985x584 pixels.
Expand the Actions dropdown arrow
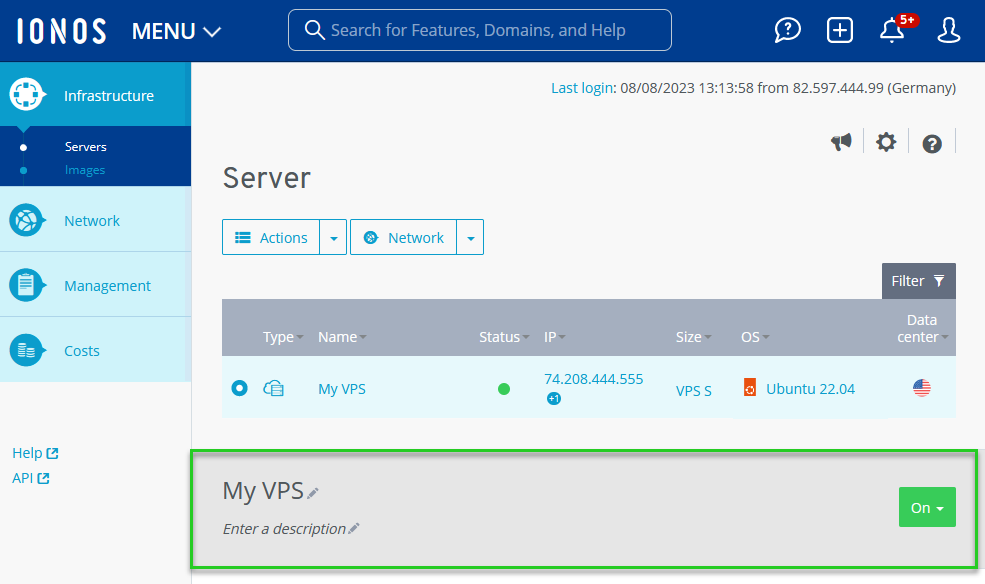pos(333,238)
